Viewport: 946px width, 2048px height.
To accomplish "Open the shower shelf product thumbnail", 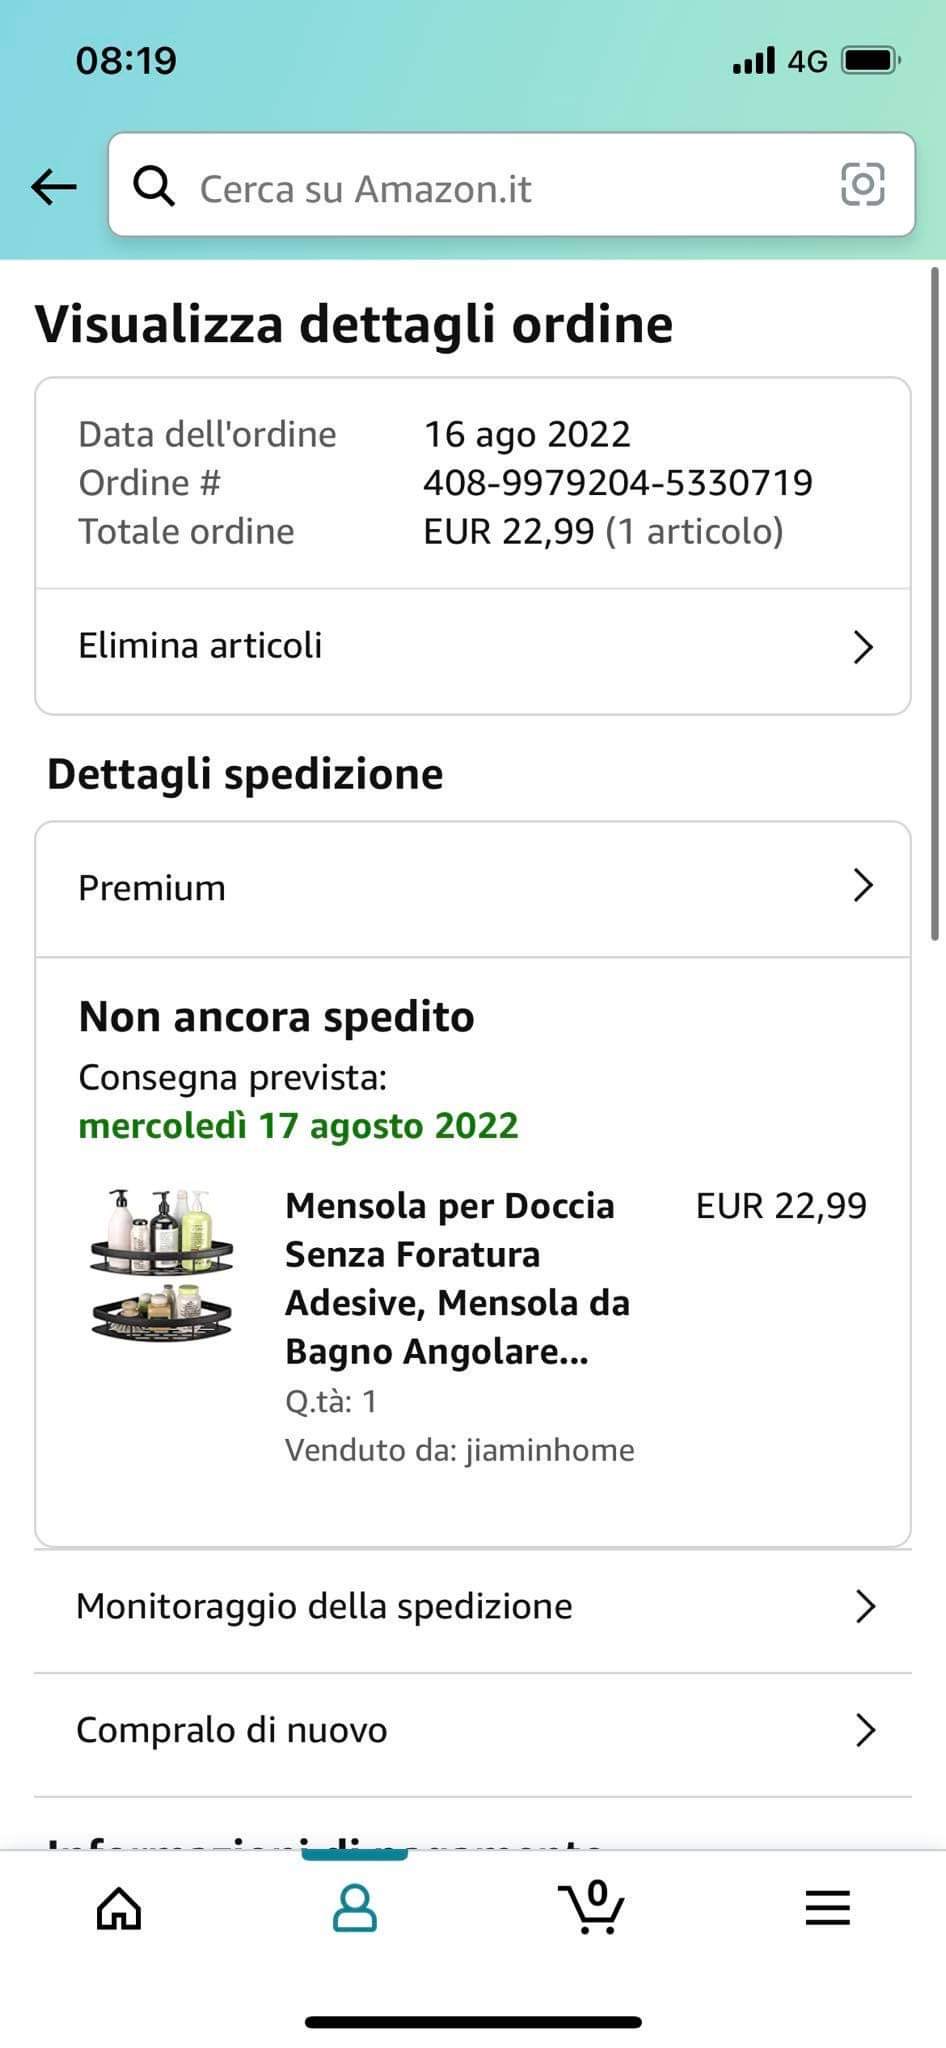I will (x=162, y=1265).
